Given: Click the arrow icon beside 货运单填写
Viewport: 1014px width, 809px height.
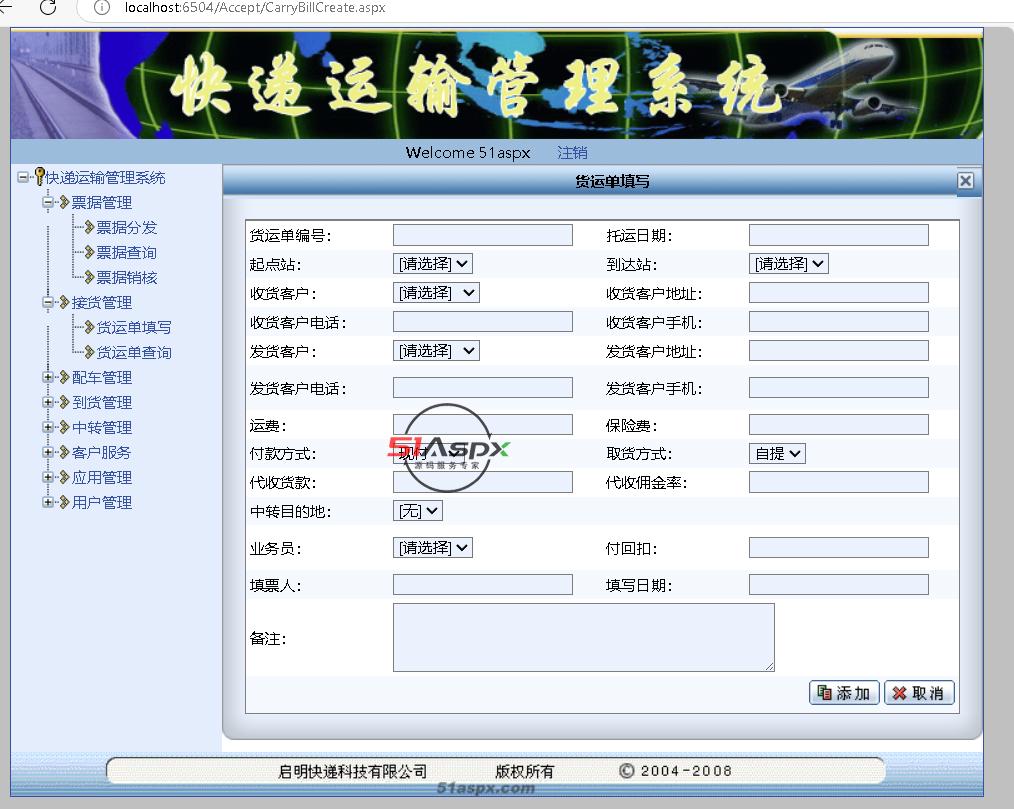Looking at the screenshot, I should click(x=89, y=327).
